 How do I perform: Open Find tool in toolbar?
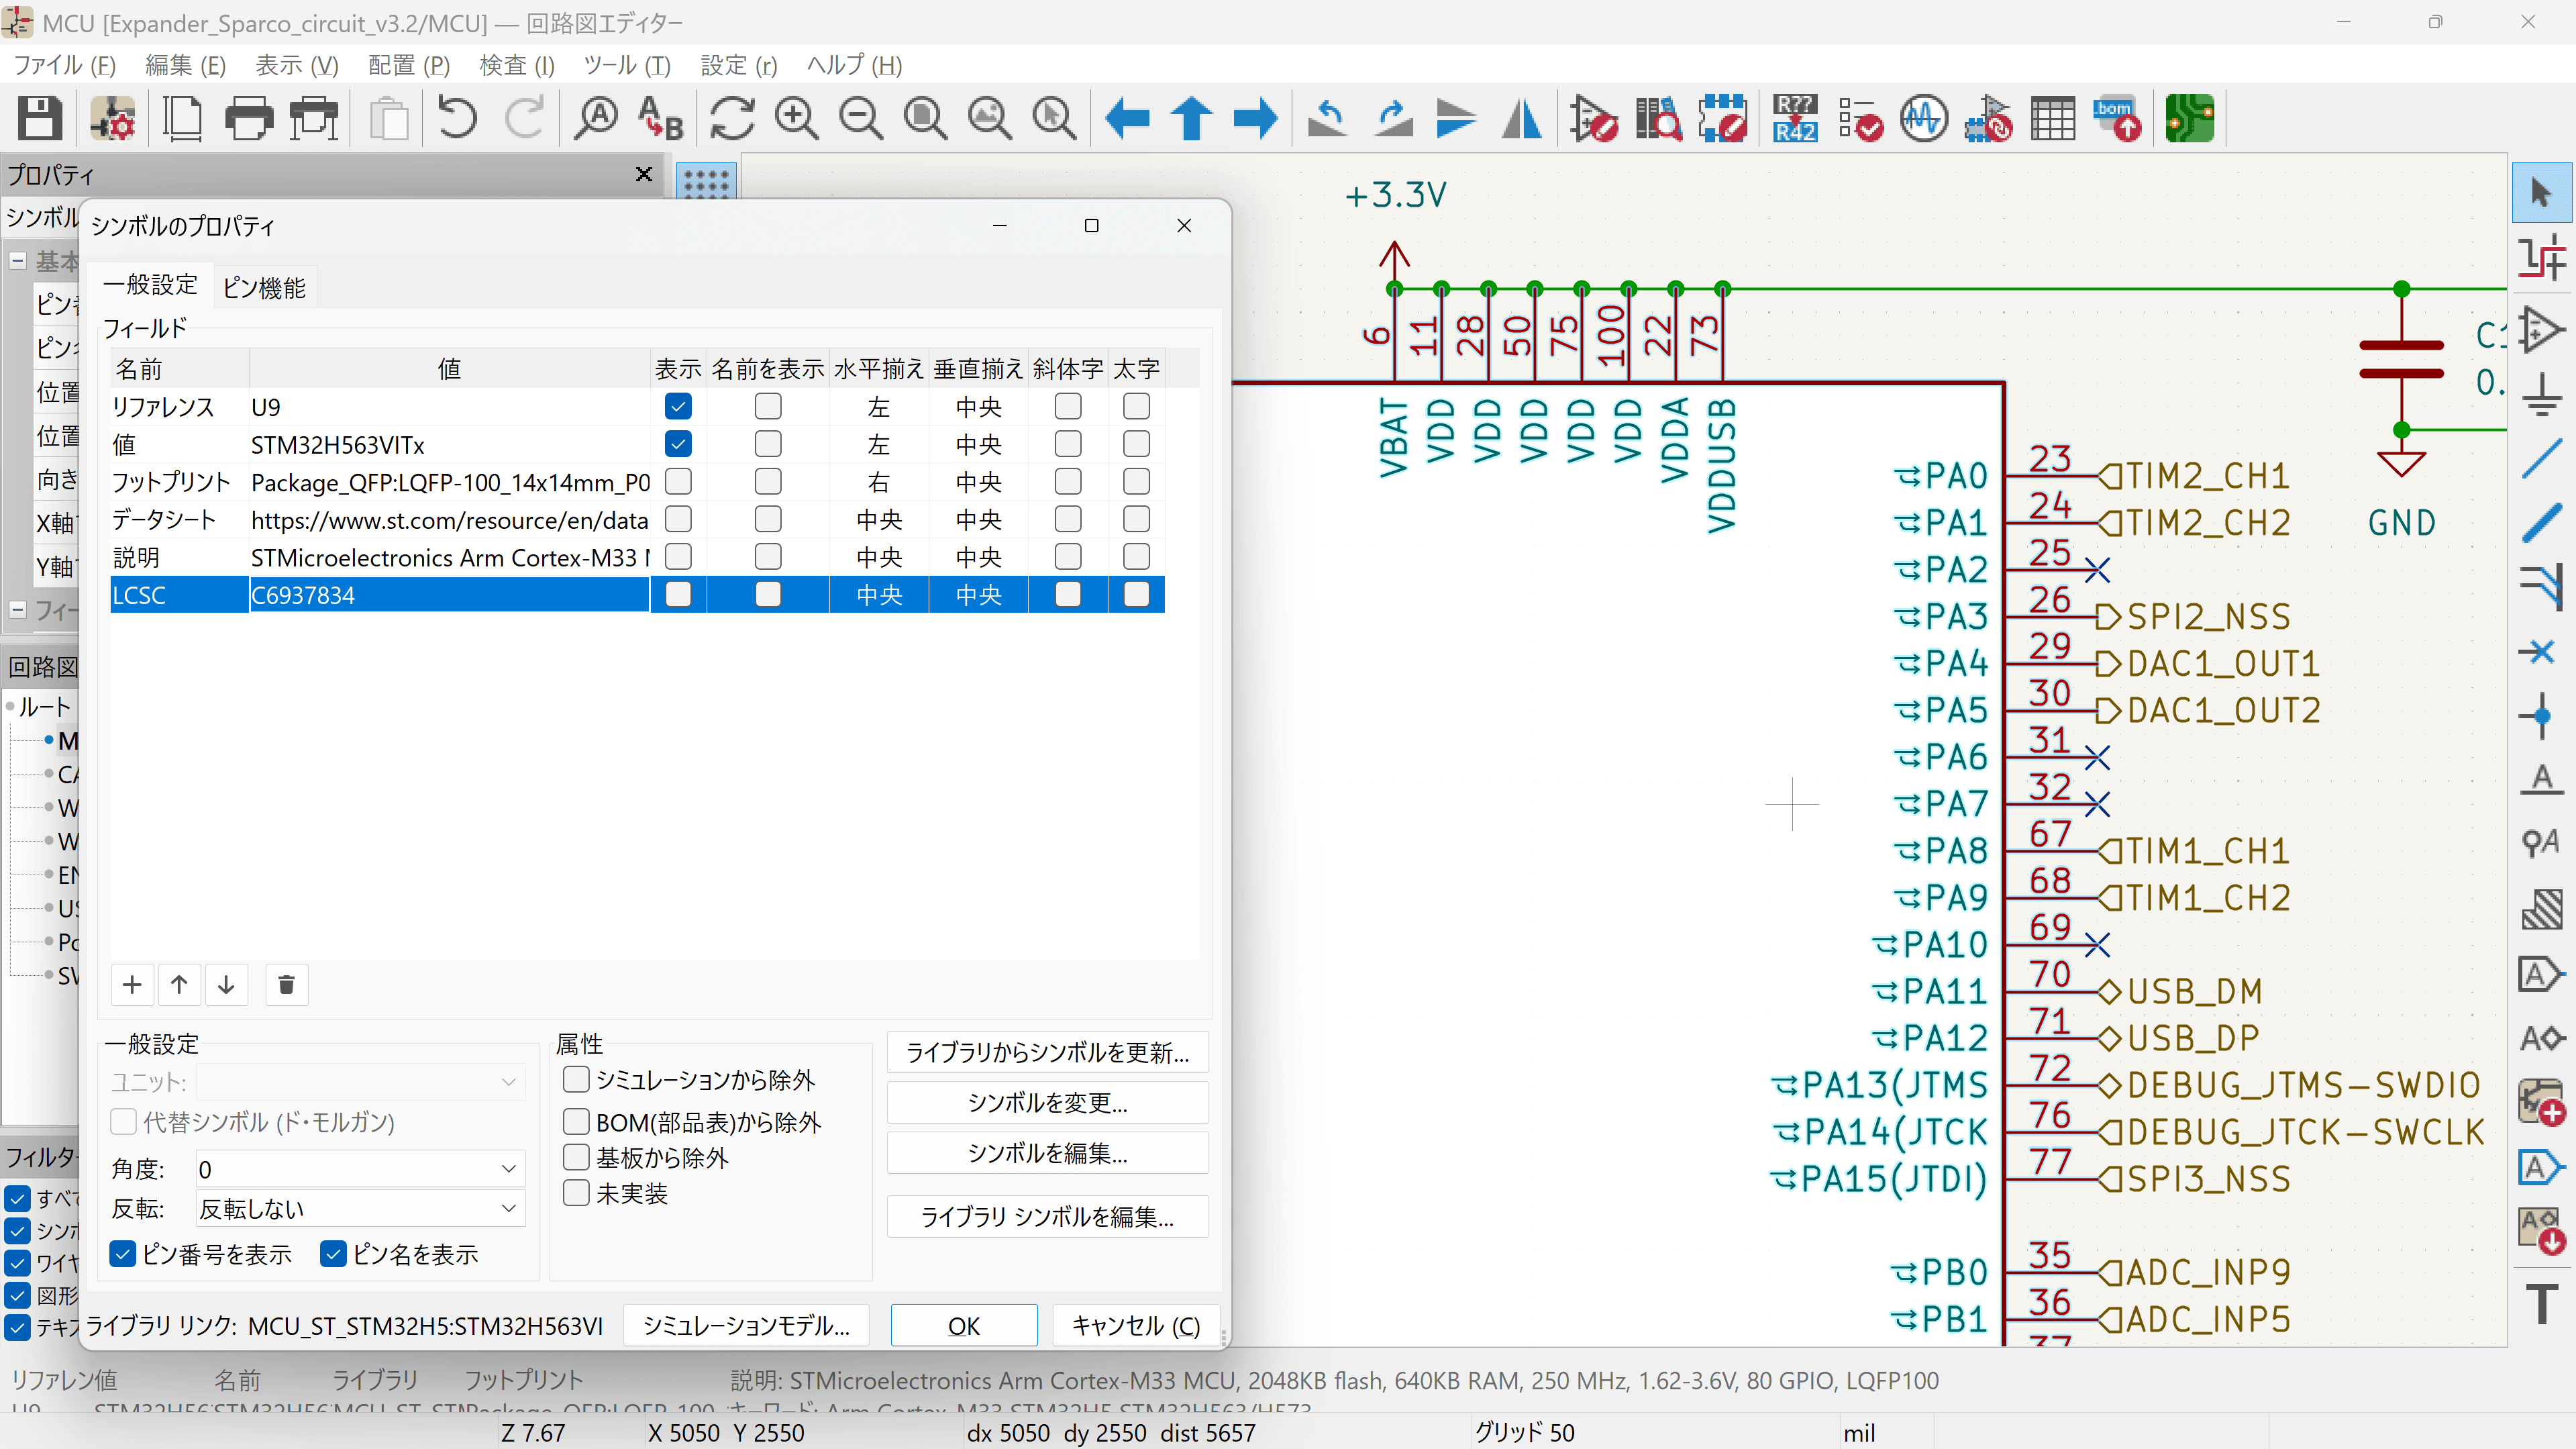pos(596,119)
